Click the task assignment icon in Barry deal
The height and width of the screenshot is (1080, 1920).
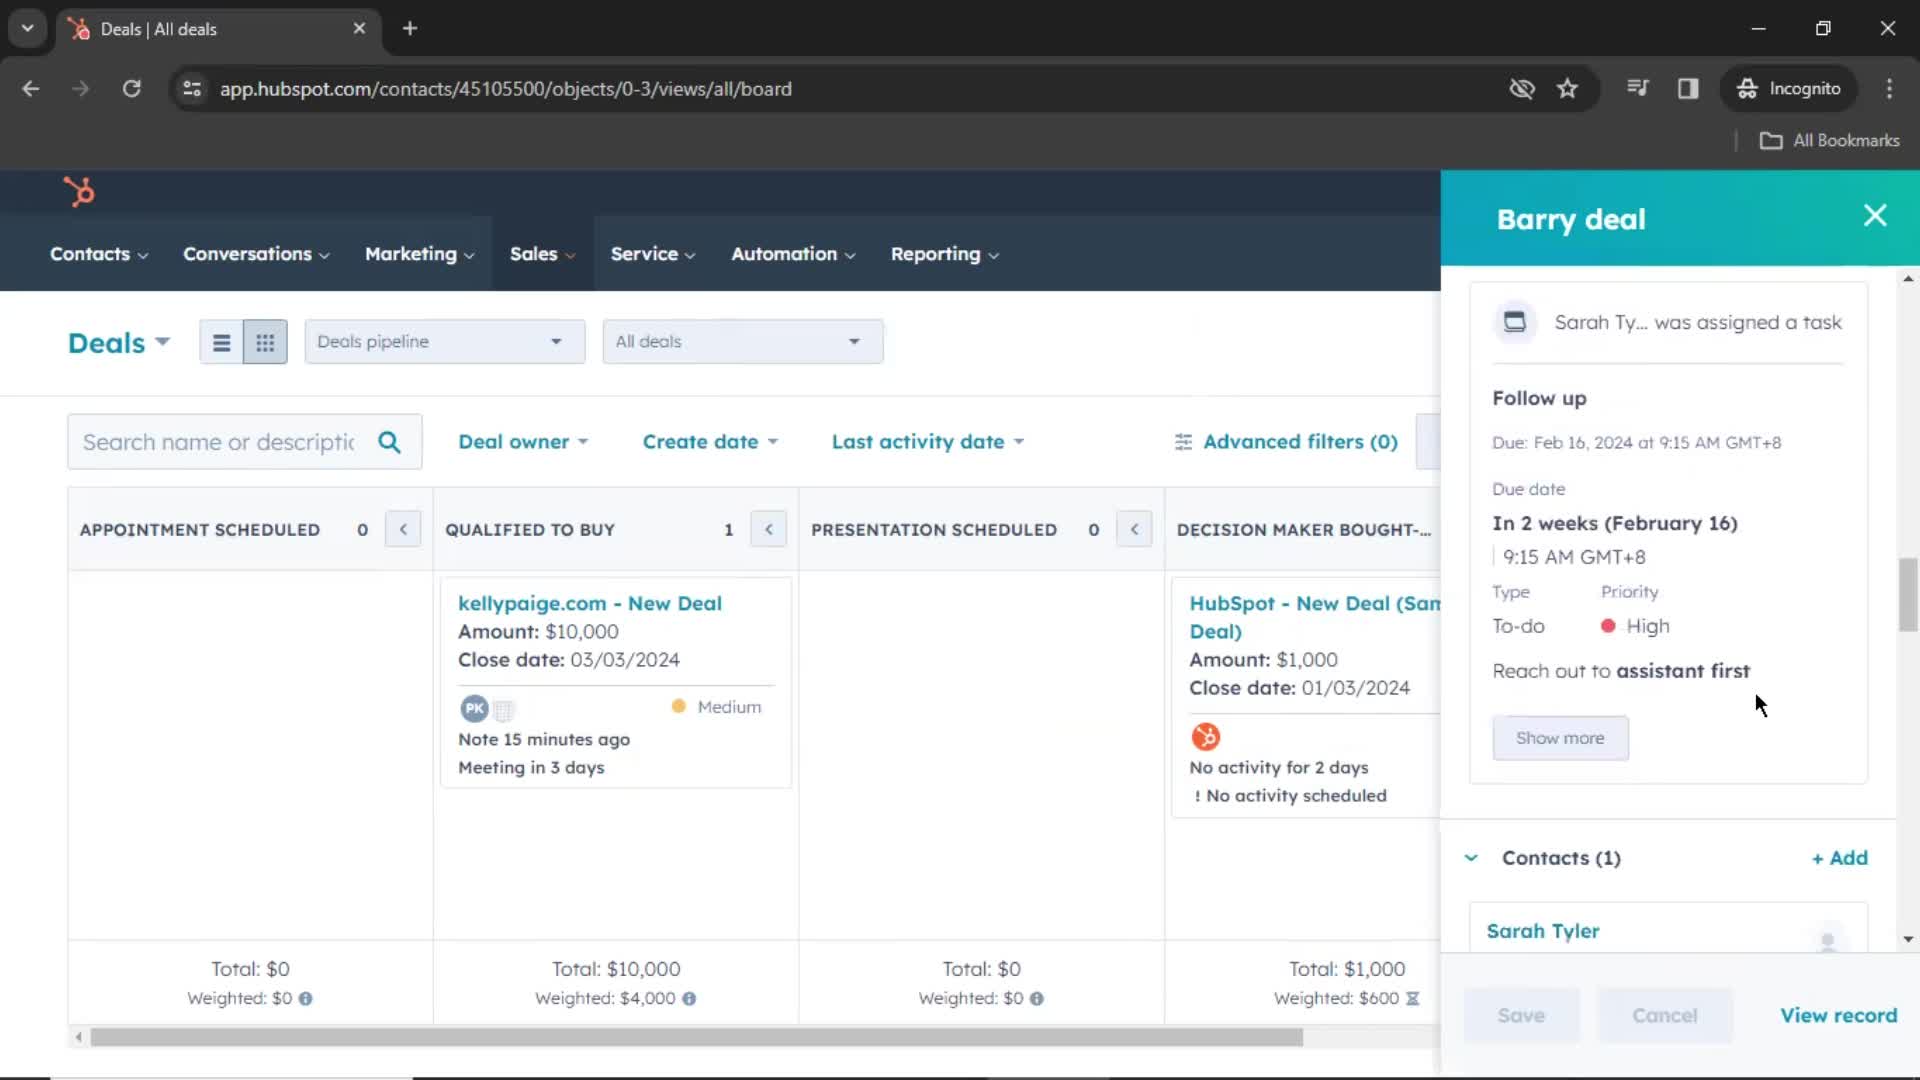pyautogui.click(x=1514, y=322)
